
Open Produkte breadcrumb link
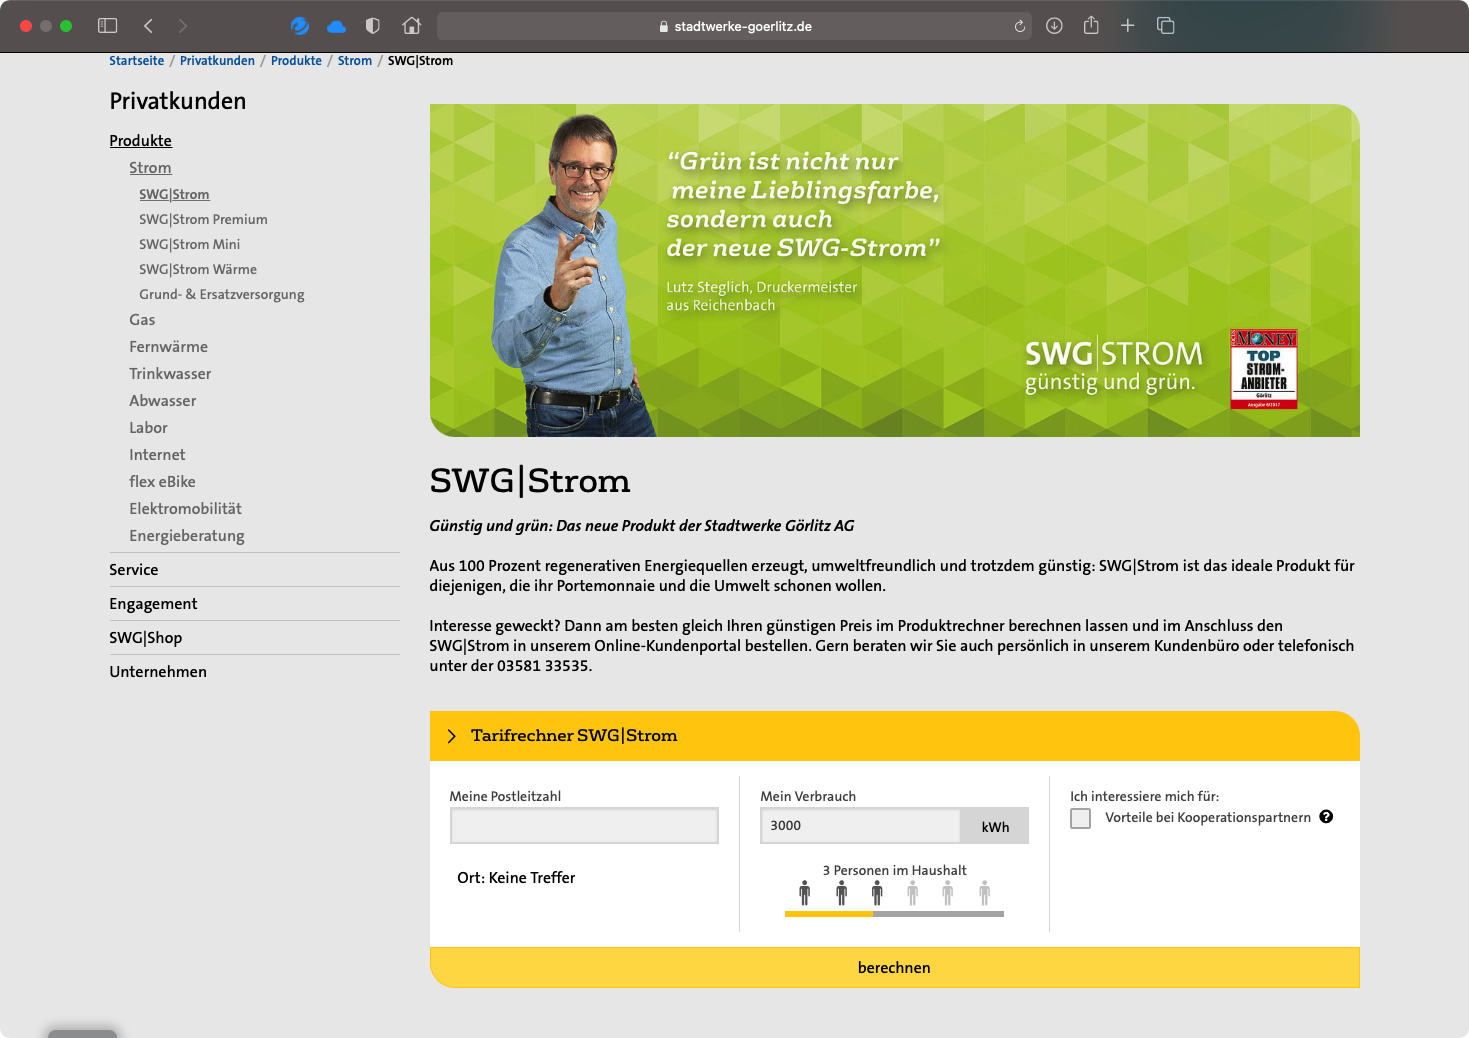tap(297, 61)
